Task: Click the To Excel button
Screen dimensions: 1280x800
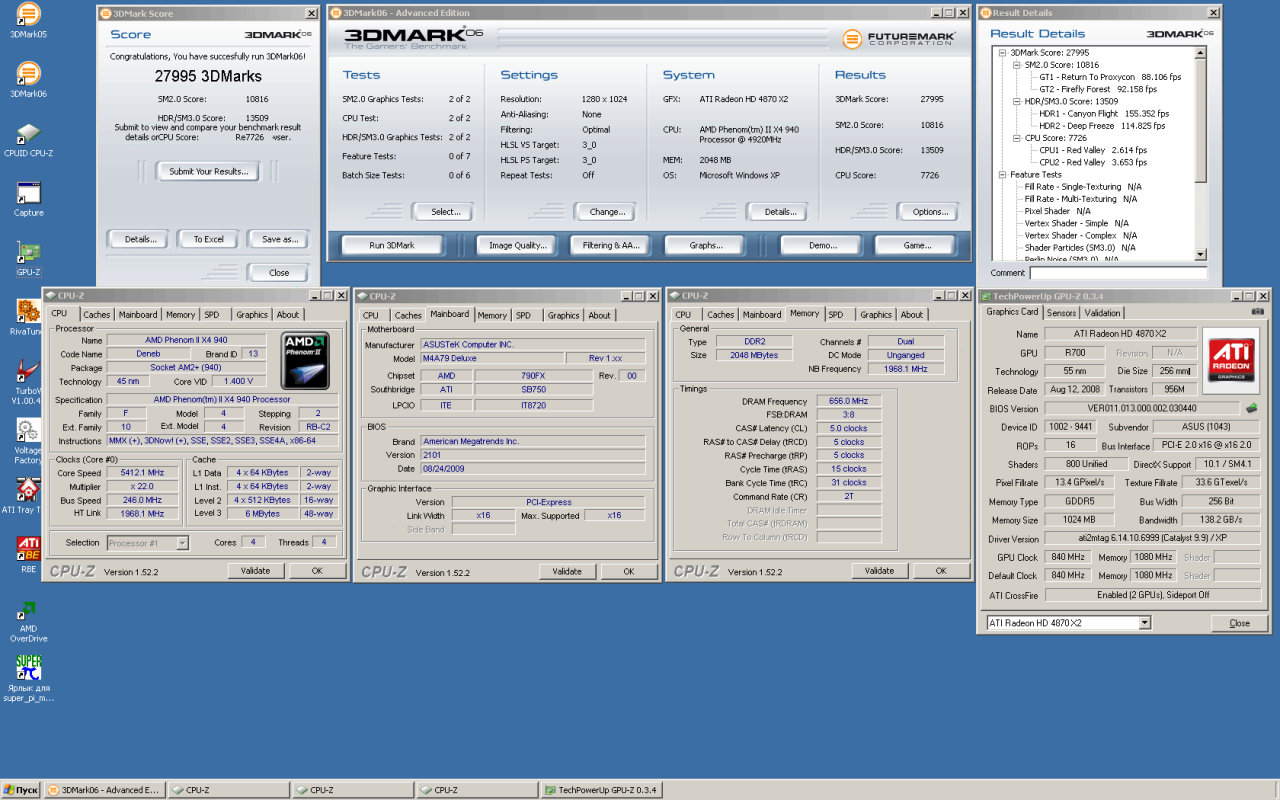Action: 209,240
